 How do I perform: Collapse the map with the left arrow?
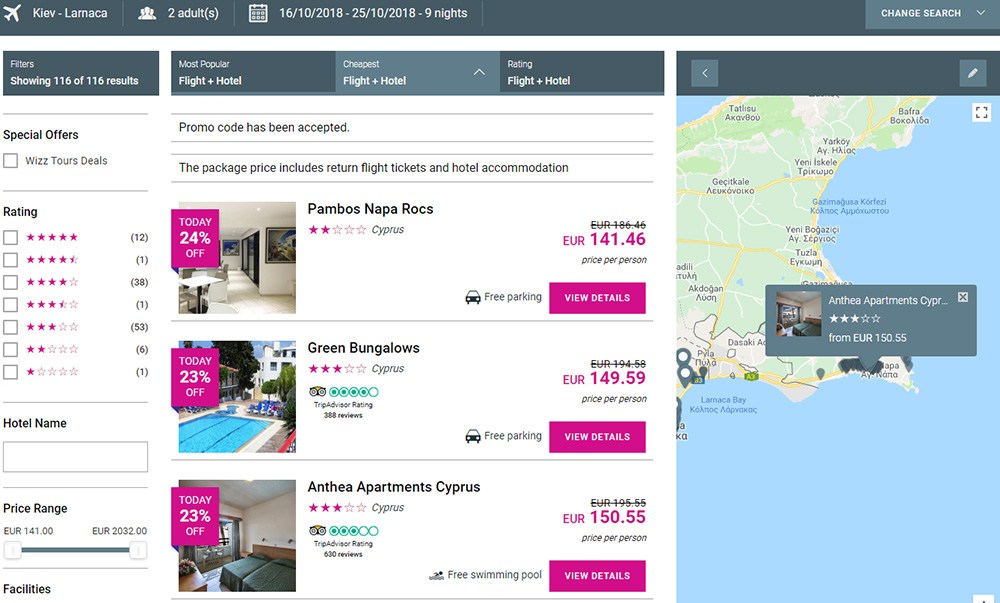click(x=704, y=73)
